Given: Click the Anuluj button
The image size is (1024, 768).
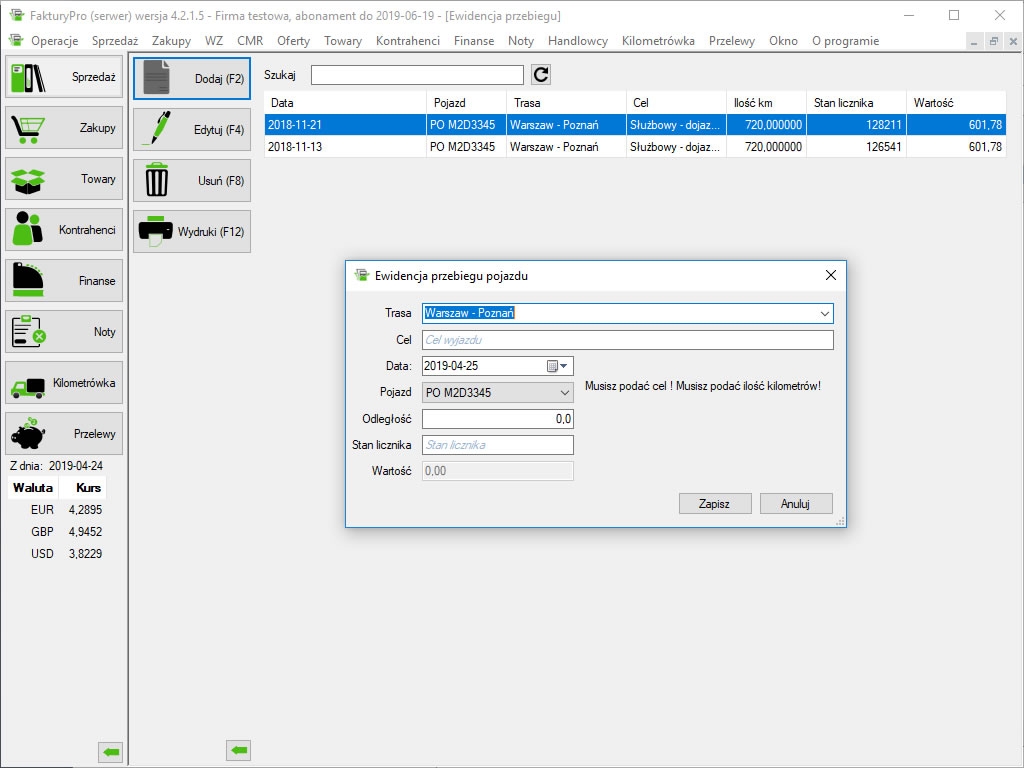Looking at the screenshot, I should 795,504.
